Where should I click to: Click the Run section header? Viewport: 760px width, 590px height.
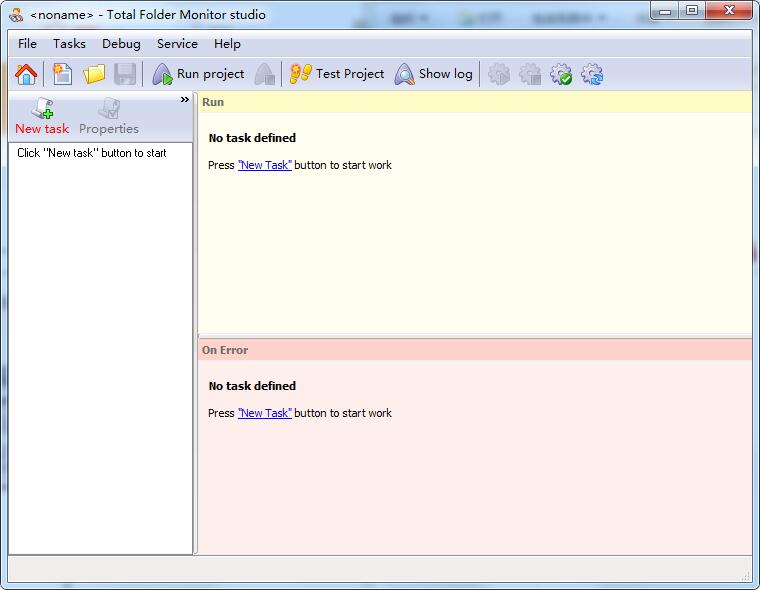[475, 102]
